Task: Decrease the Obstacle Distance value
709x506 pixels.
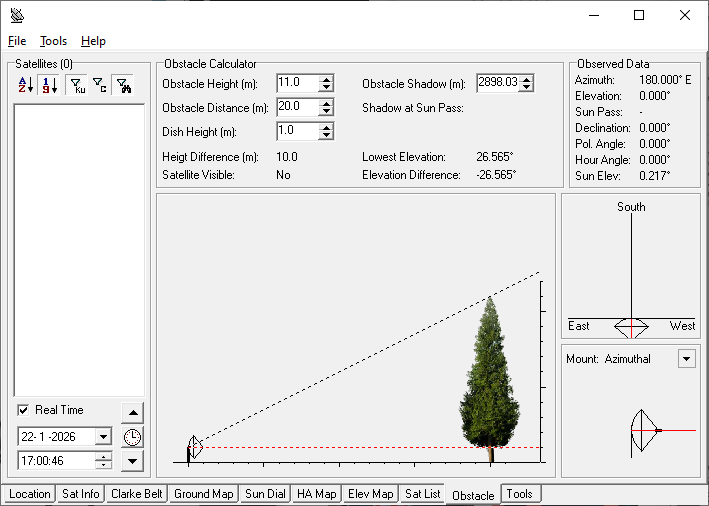Action: coord(326,111)
